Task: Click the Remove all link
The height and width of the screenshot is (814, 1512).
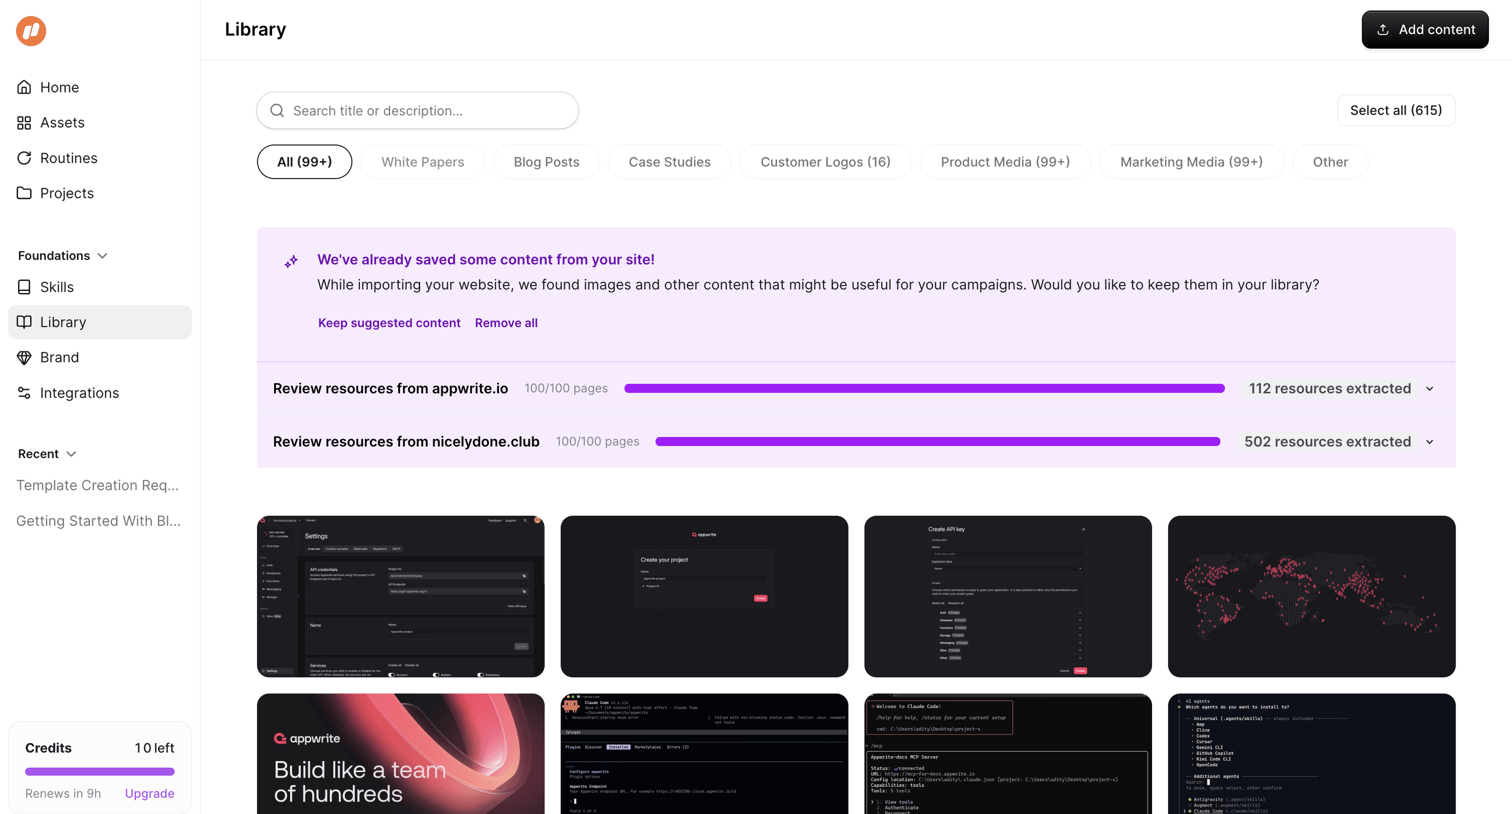Action: coord(506,323)
